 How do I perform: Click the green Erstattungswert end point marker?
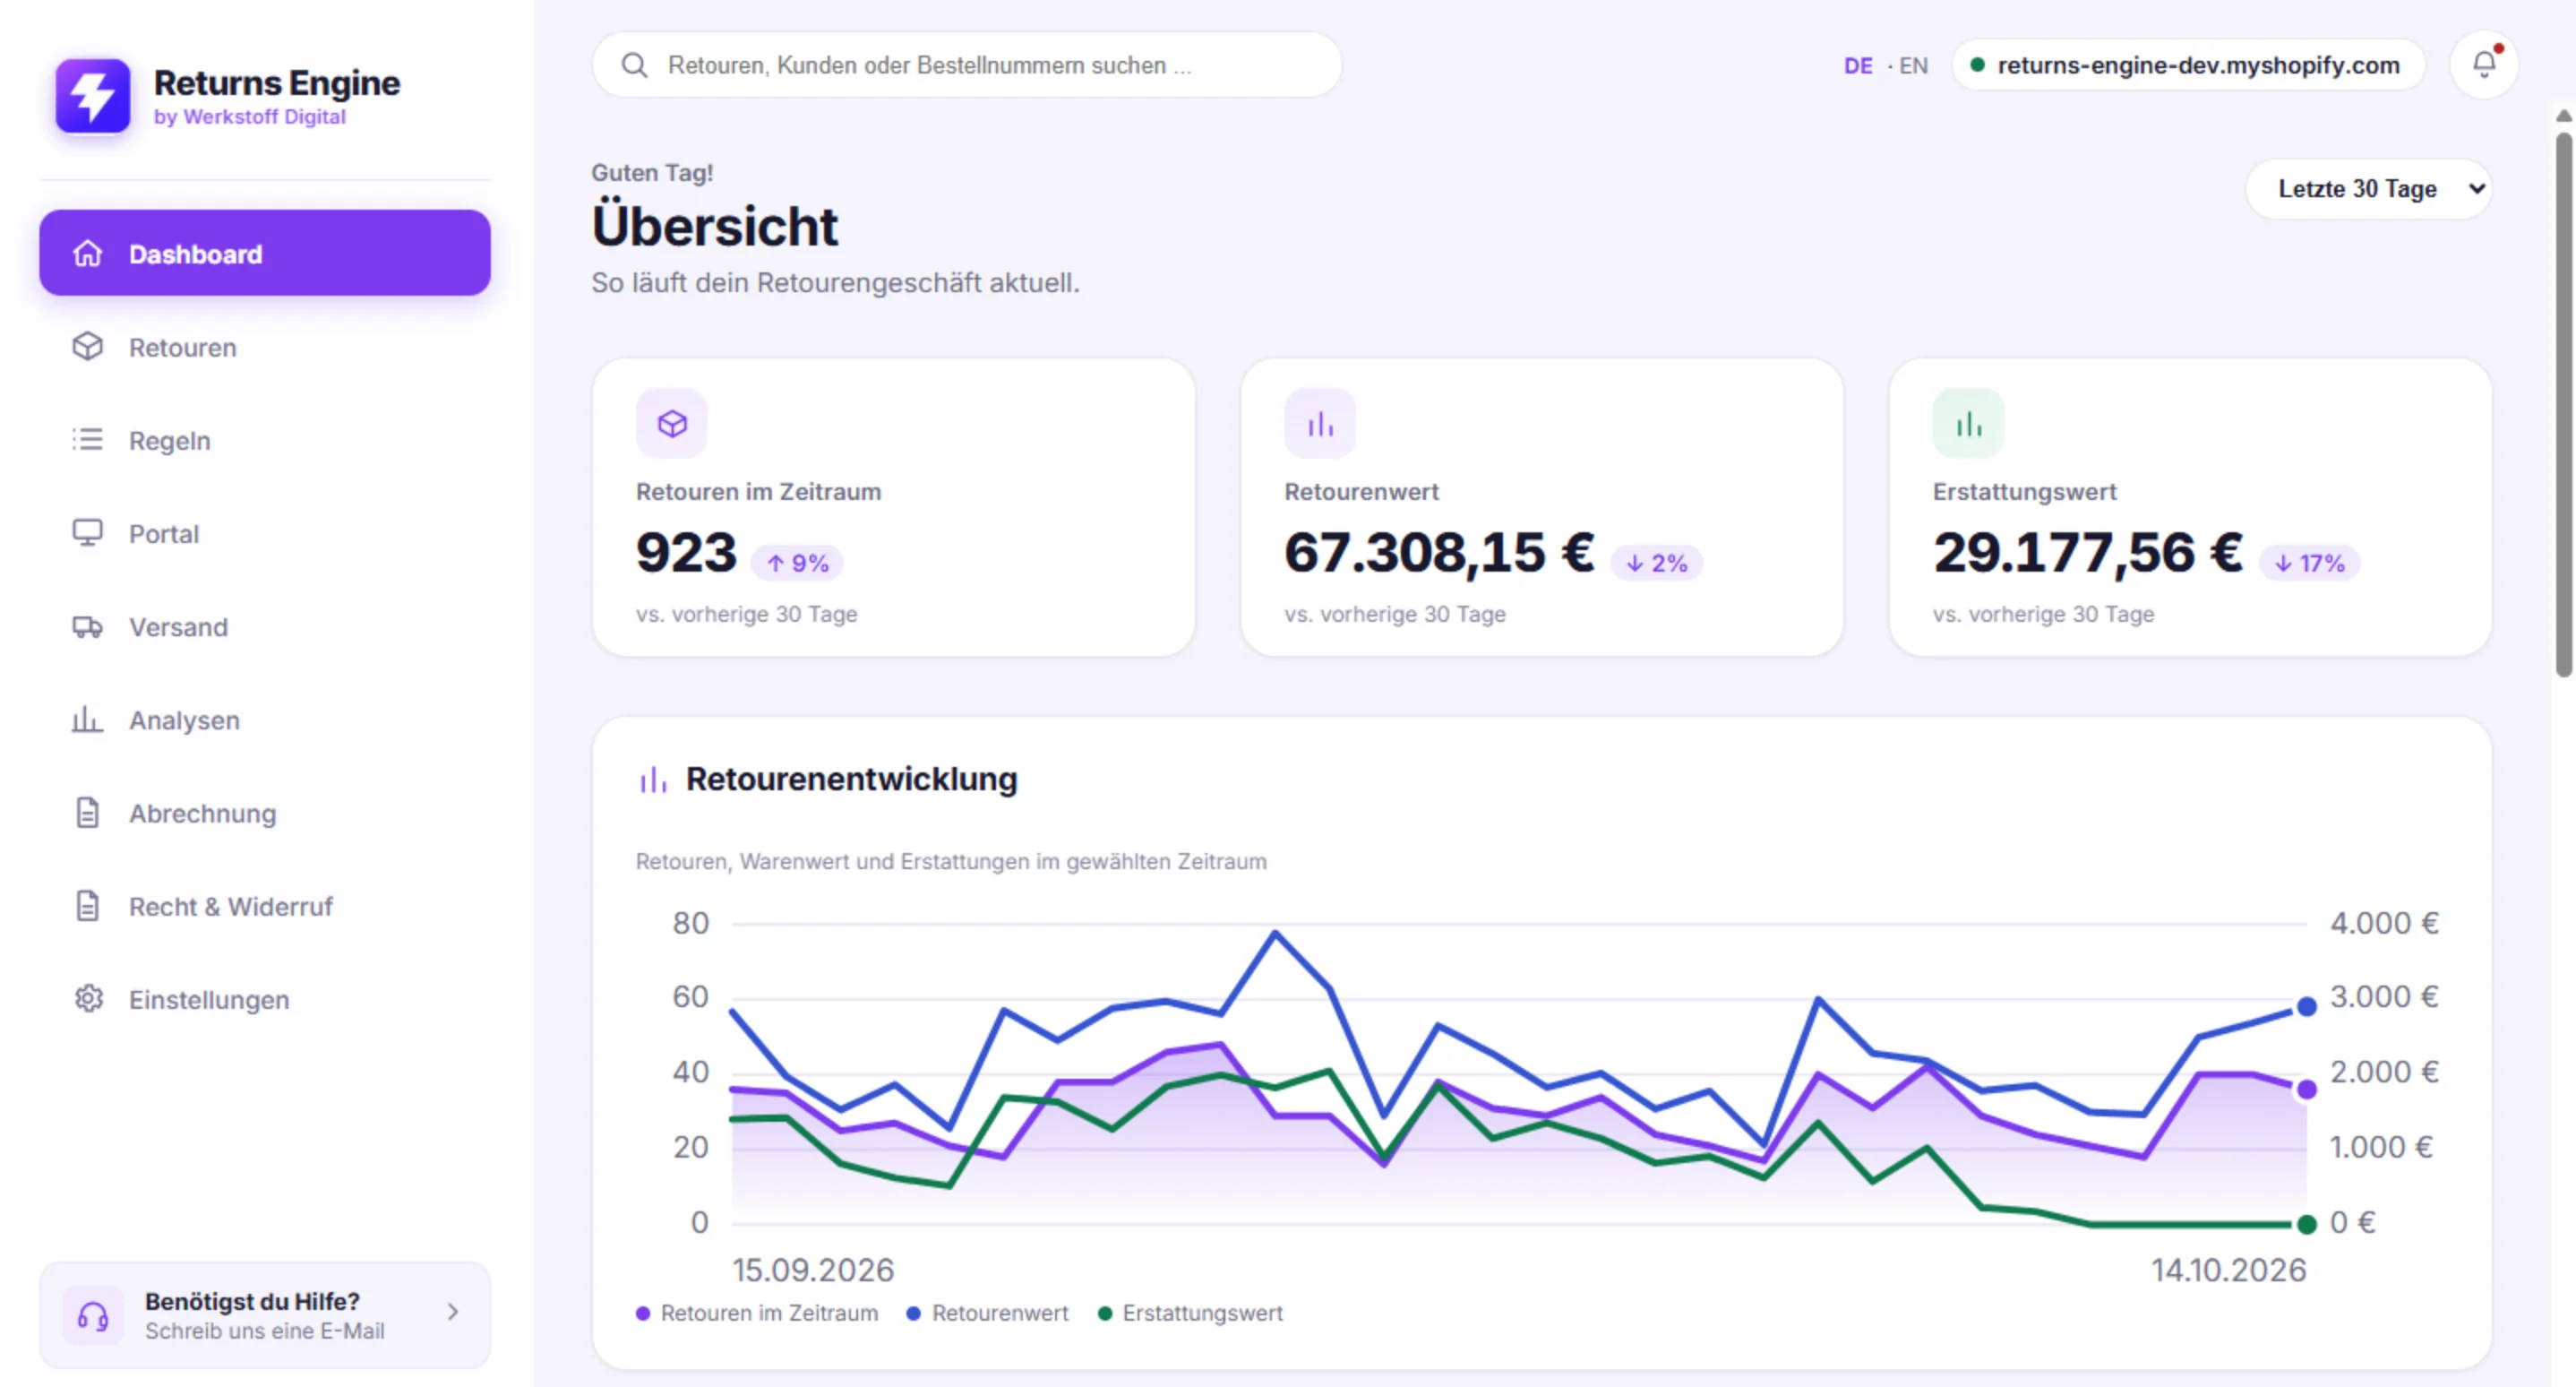tap(2306, 1224)
